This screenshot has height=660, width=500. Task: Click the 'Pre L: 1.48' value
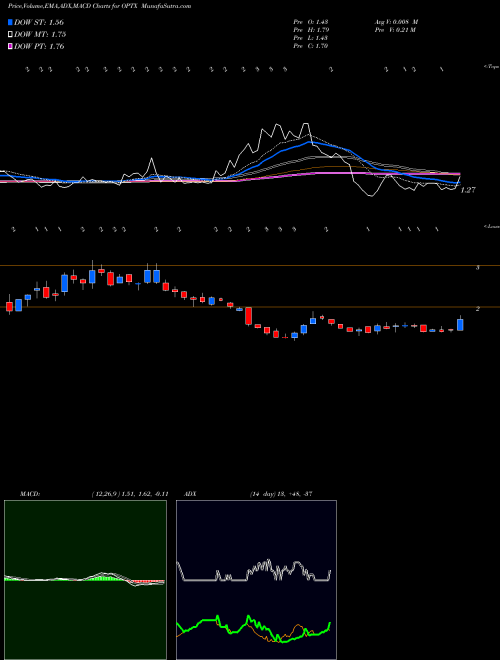(x=311, y=38)
